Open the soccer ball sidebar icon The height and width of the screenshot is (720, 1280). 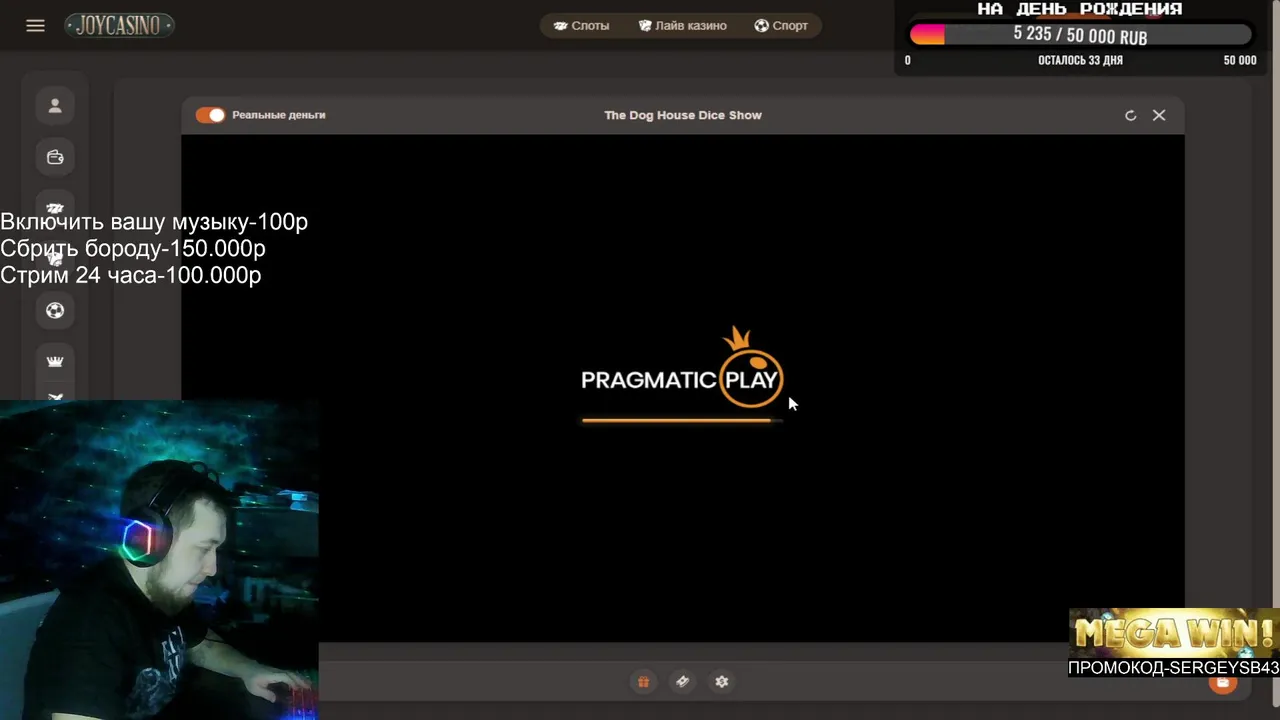pos(55,311)
